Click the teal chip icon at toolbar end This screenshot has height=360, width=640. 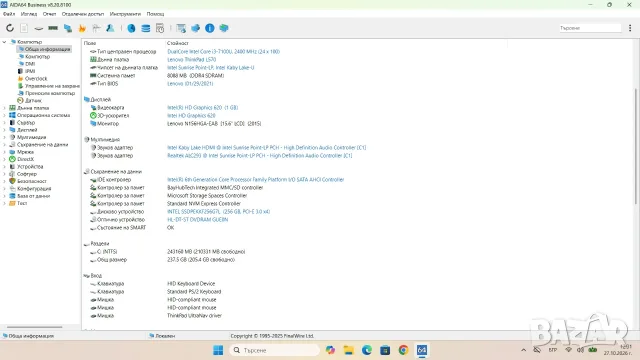[224, 28]
